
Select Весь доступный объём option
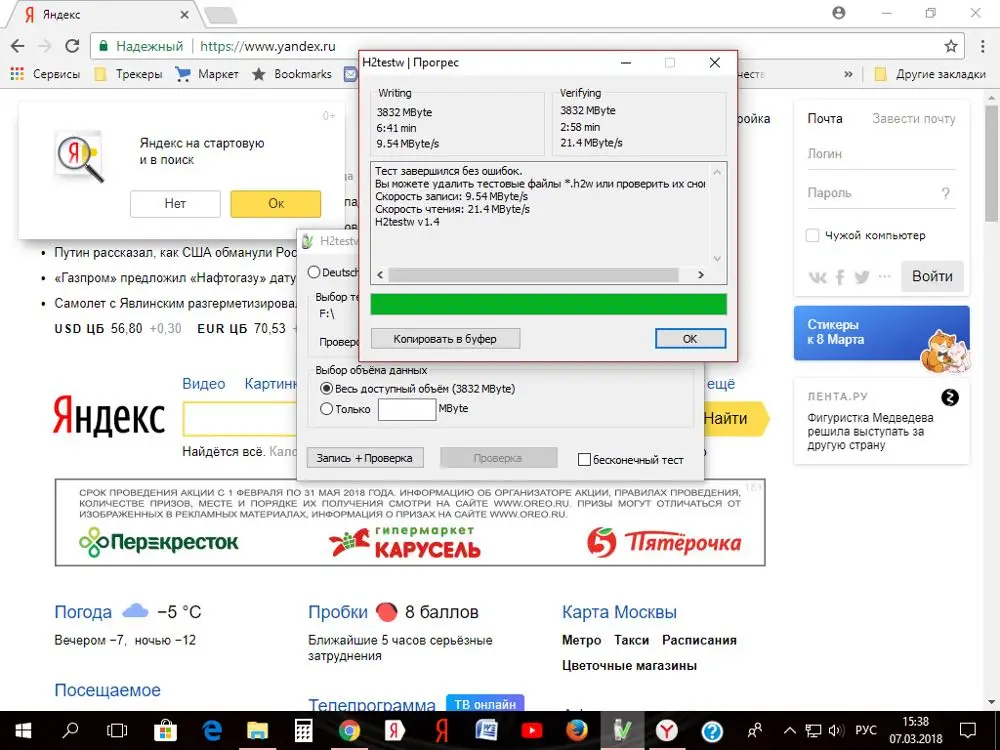point(327,388)
